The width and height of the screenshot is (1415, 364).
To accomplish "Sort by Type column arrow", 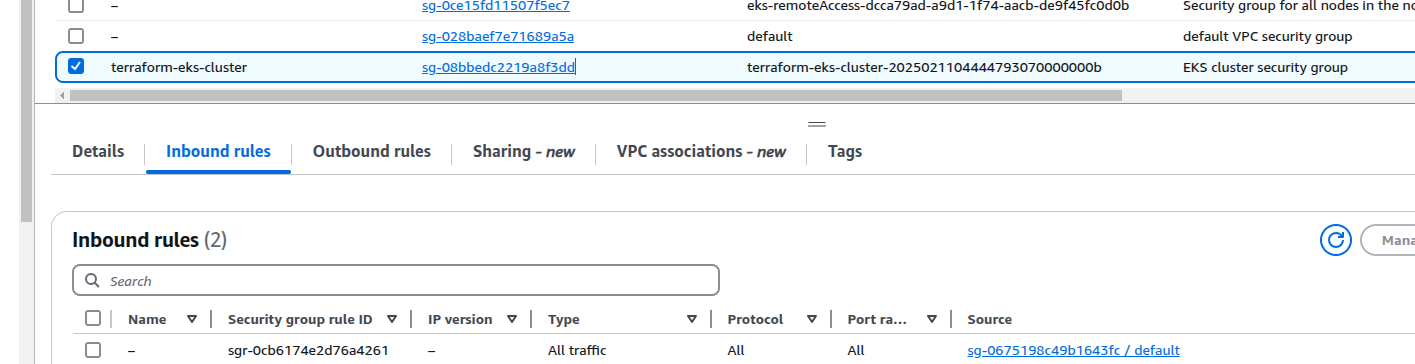I will pos(692,320).
